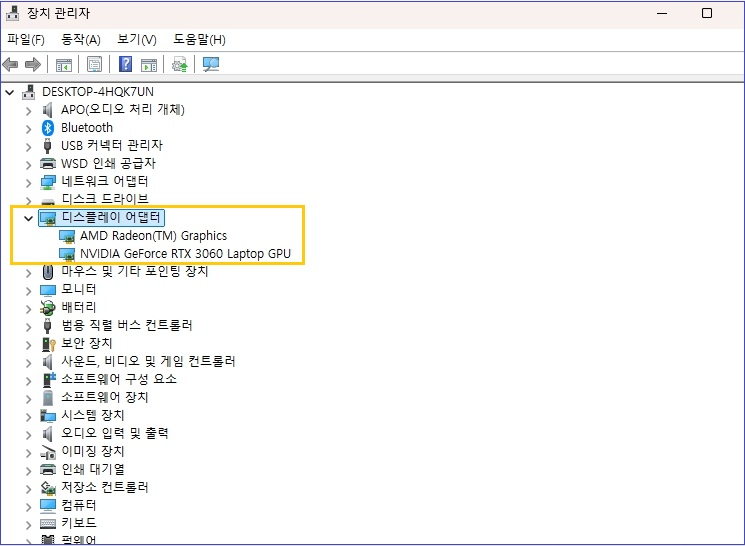
Task: Open the 동작(A) menu
Action: 81,39
